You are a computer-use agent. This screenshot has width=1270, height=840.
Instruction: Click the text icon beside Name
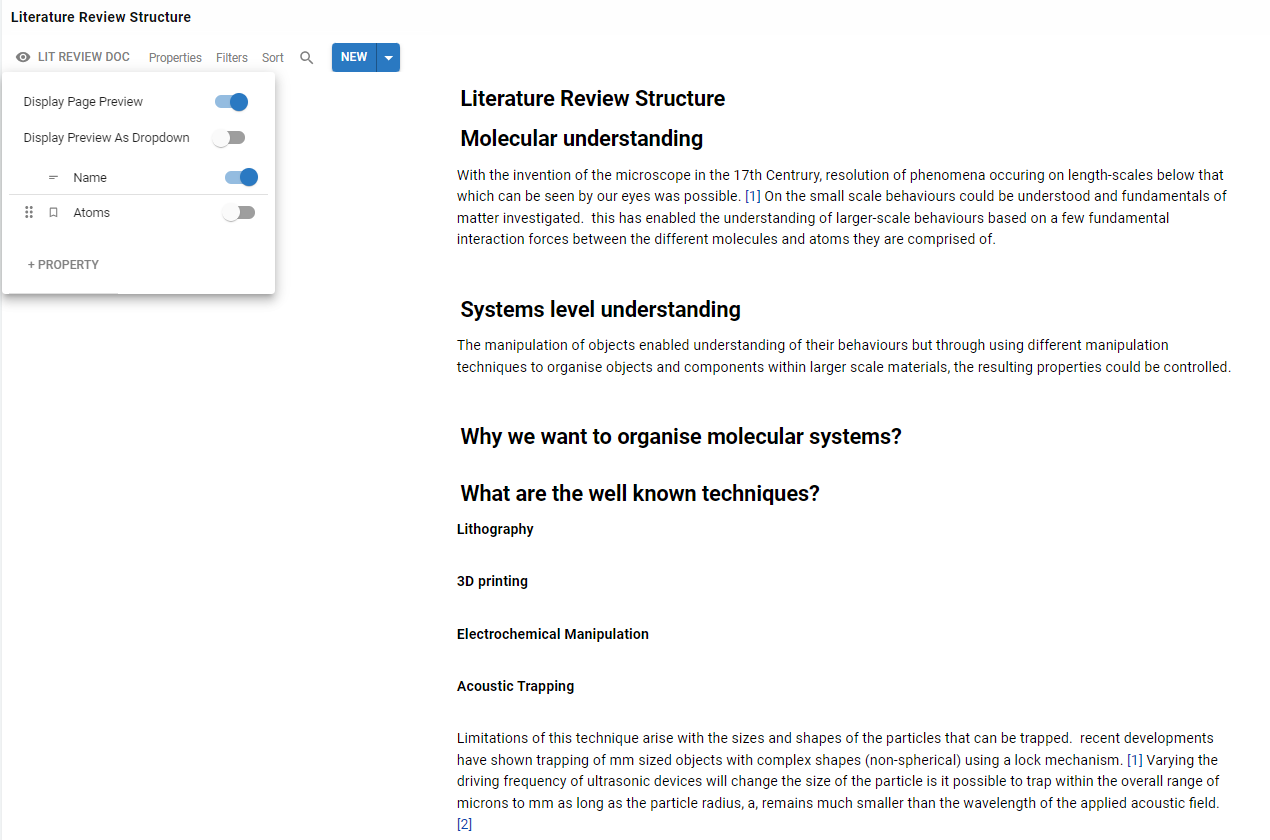(x=54, y=178)
